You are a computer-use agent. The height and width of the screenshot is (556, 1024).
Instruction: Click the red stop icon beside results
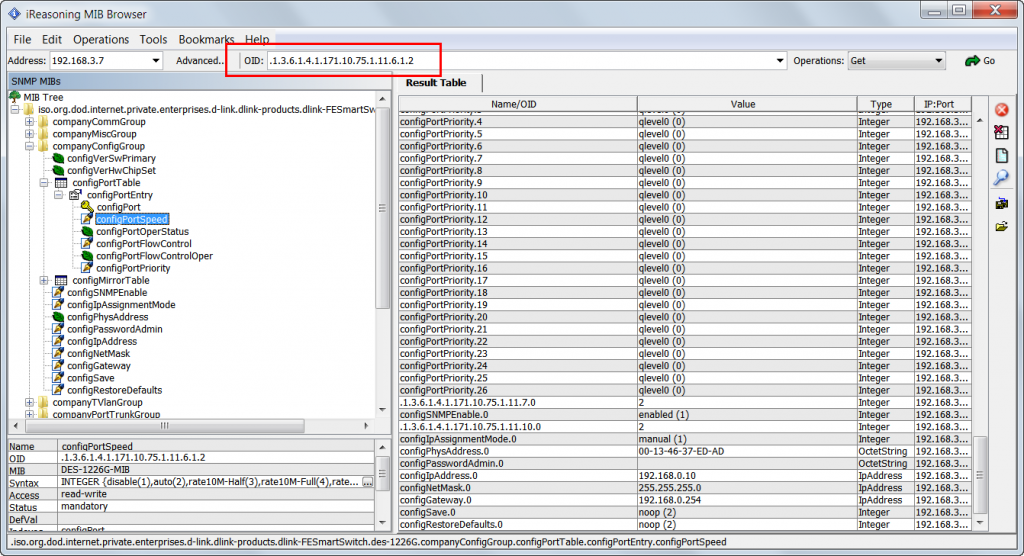tap(1001, 110)
